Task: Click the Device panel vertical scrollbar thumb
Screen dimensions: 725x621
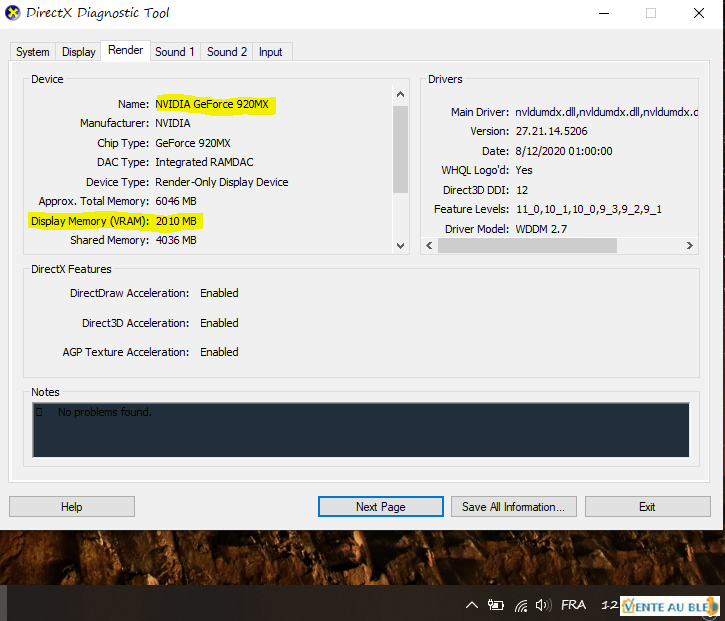Action: click(x=400, y=149)
